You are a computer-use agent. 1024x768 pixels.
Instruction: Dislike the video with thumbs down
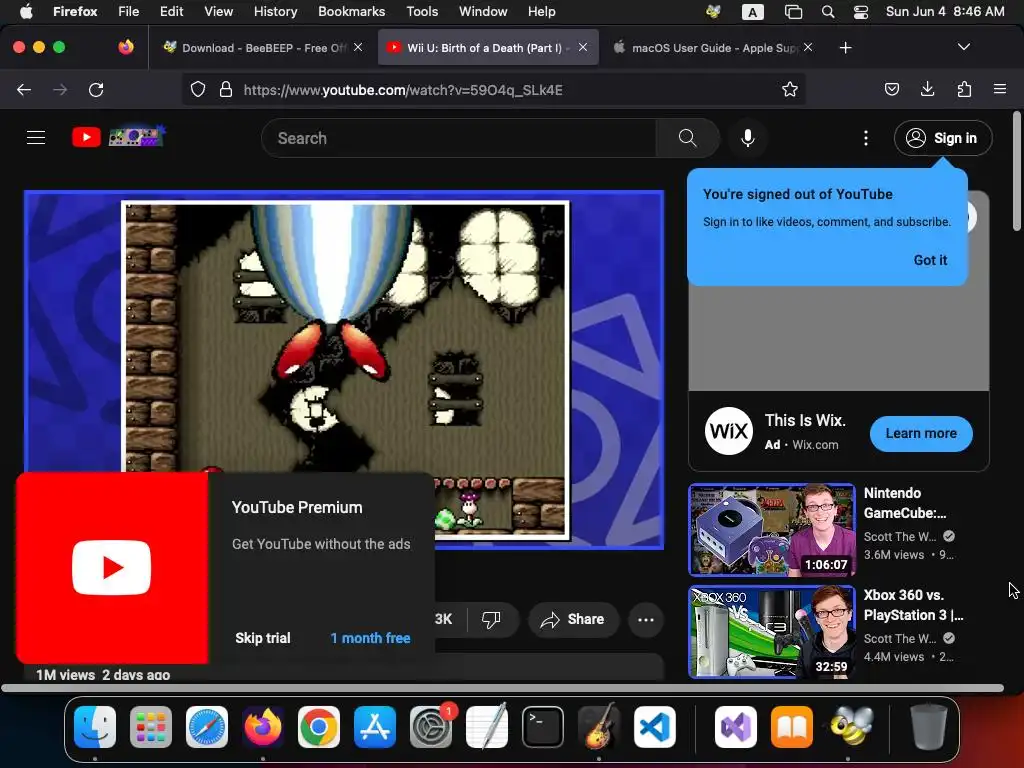[x=491, y=619]
